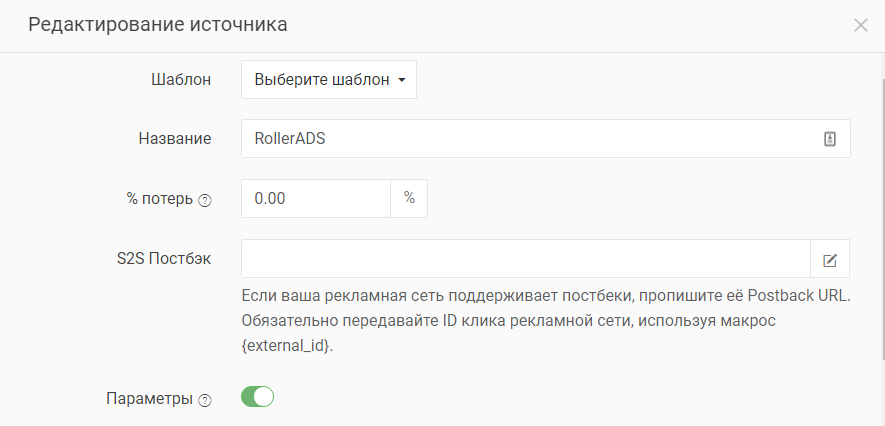Open the postback editor via the pencil icon
The width and height of the screenshot is (885, 426).
point(830,260)
